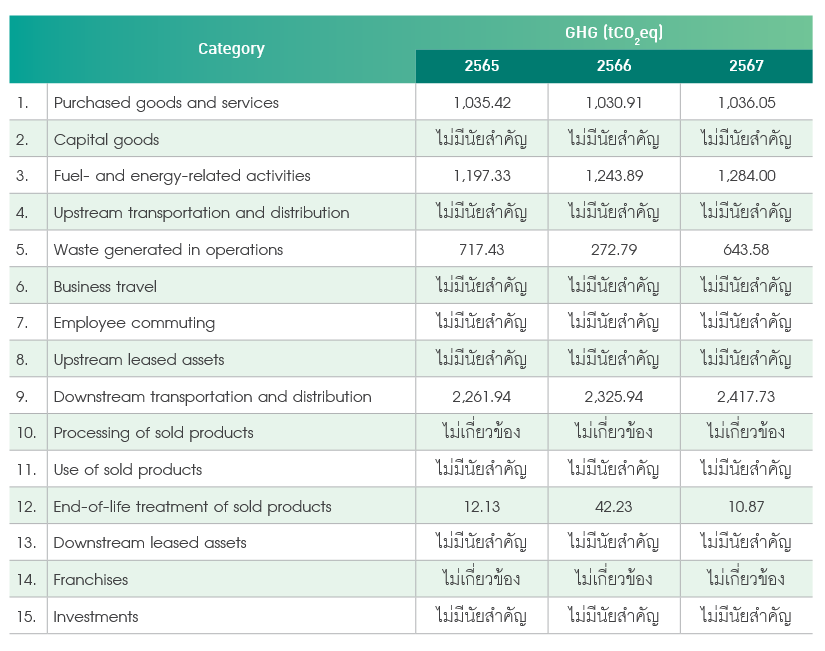This screenshot has height=651, width=825.
Task: Select Fuel- and energy-related activities label
Action: click(182, 176)
